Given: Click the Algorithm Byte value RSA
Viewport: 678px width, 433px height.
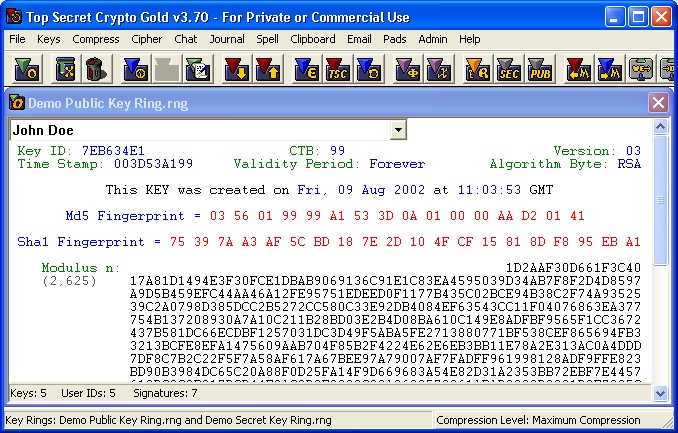Looking at the screenshot, I should 629,164.
